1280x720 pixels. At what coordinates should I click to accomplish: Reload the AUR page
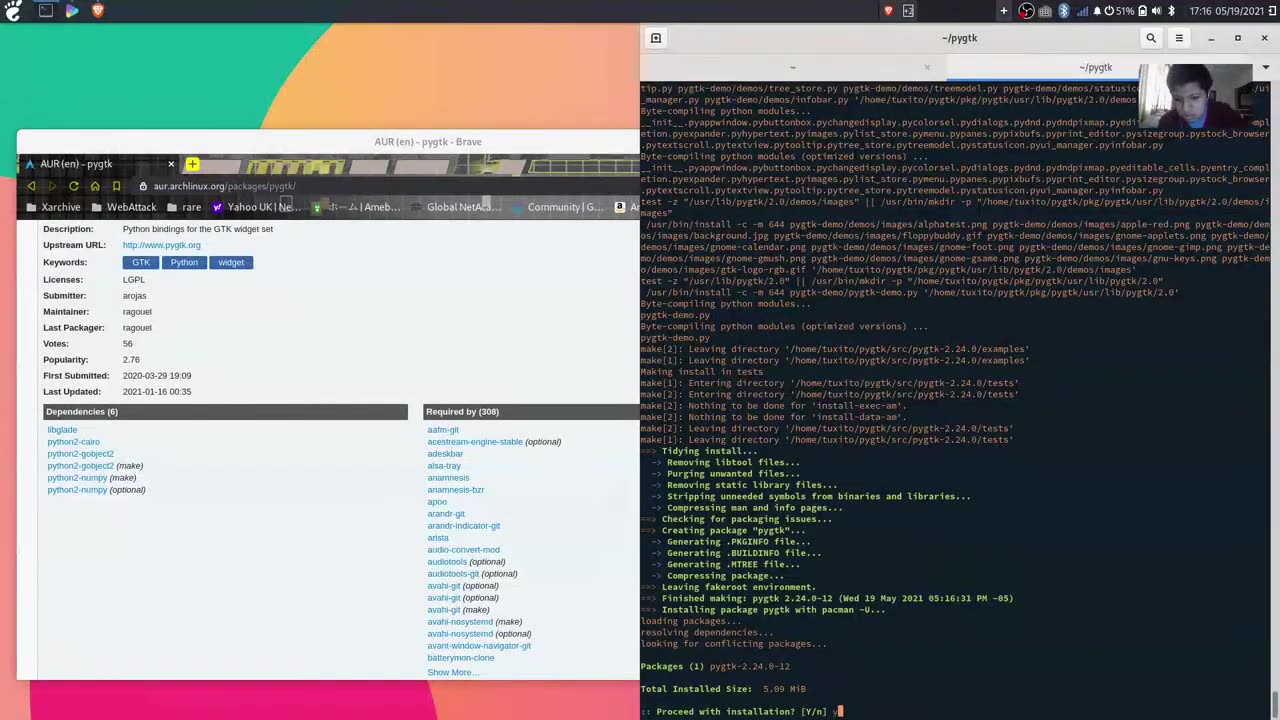pyautogui.click(x=73, y=186)
